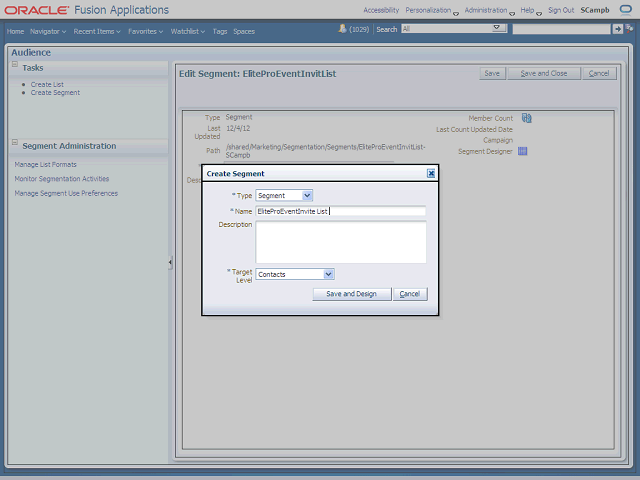Screen dimensions: 640x480
Task: Open the Type dropdown in dialog
Action: click(x=307, y=196)
